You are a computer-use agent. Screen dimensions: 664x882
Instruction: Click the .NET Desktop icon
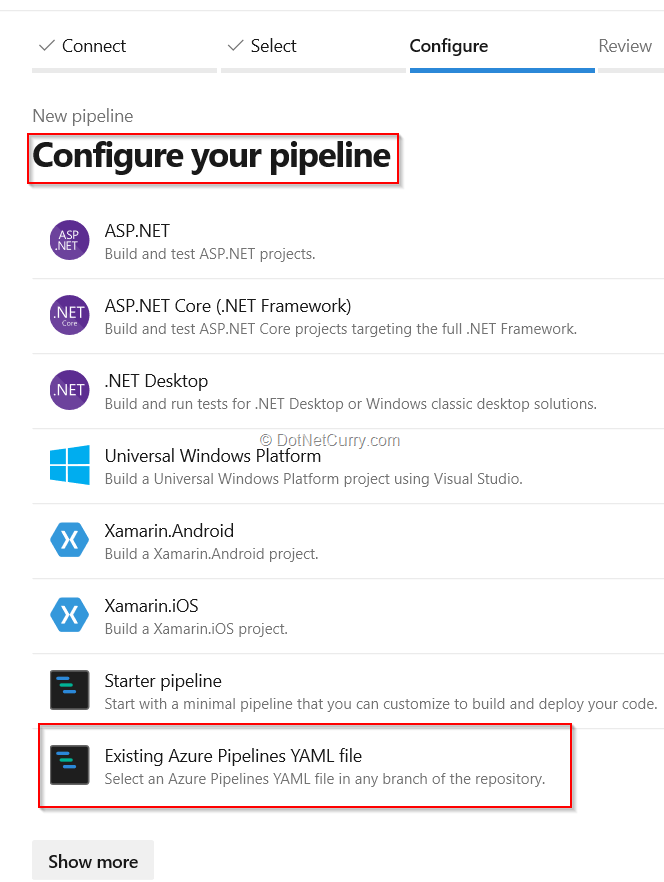pos(70,391)
